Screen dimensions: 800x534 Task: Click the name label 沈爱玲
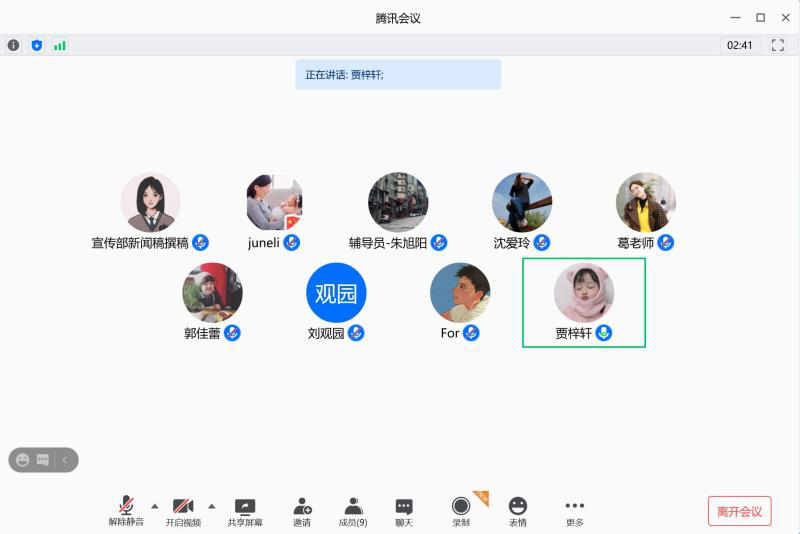click(x=512, y=243)
